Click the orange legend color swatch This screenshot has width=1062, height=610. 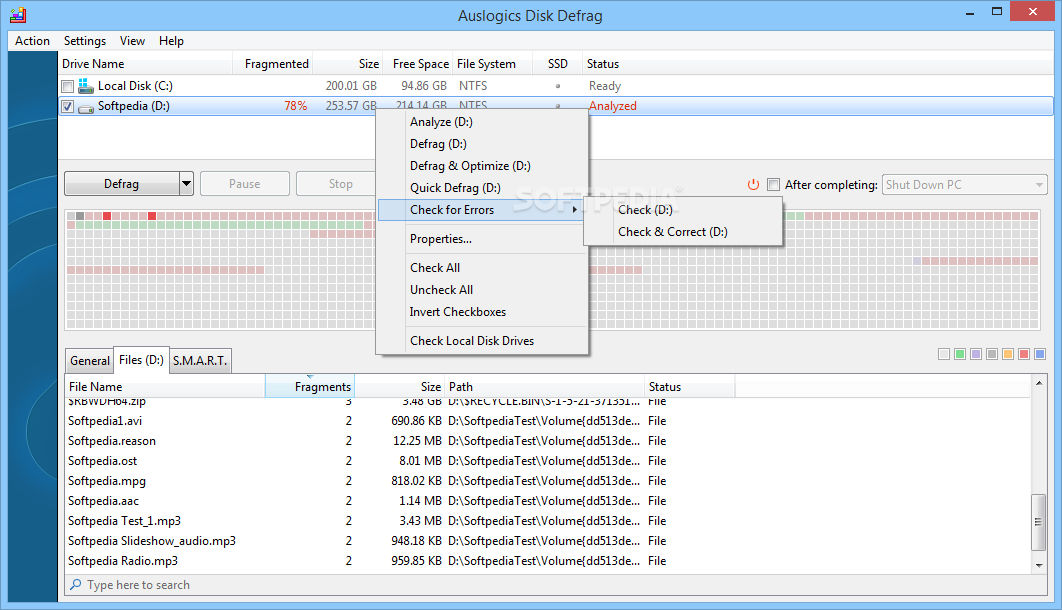click(x=1008, y=354)
